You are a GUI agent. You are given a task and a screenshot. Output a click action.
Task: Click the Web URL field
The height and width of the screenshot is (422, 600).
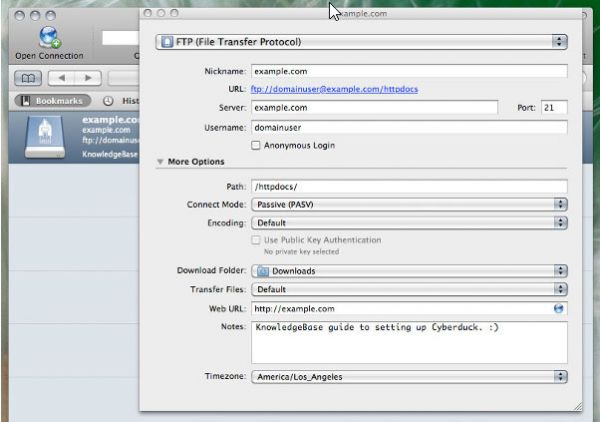(409, 309)
